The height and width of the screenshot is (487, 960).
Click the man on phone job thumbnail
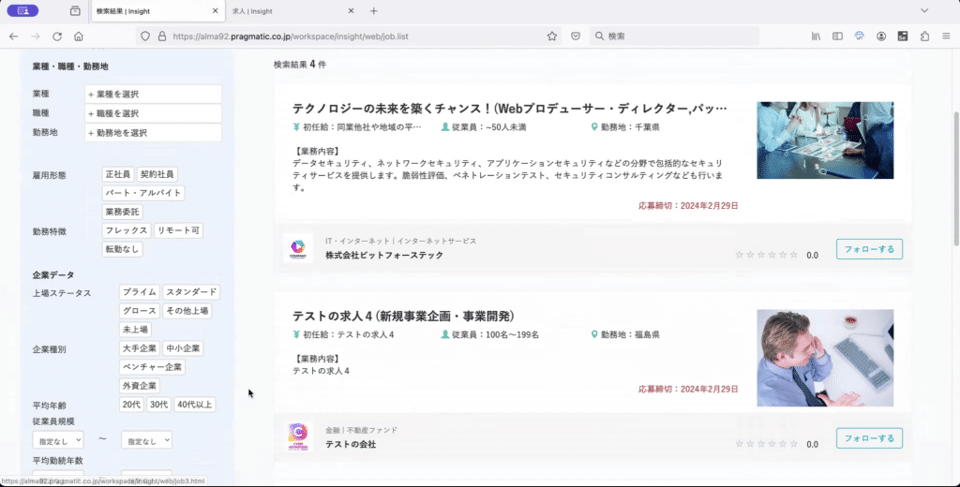(x=825, y=358)
